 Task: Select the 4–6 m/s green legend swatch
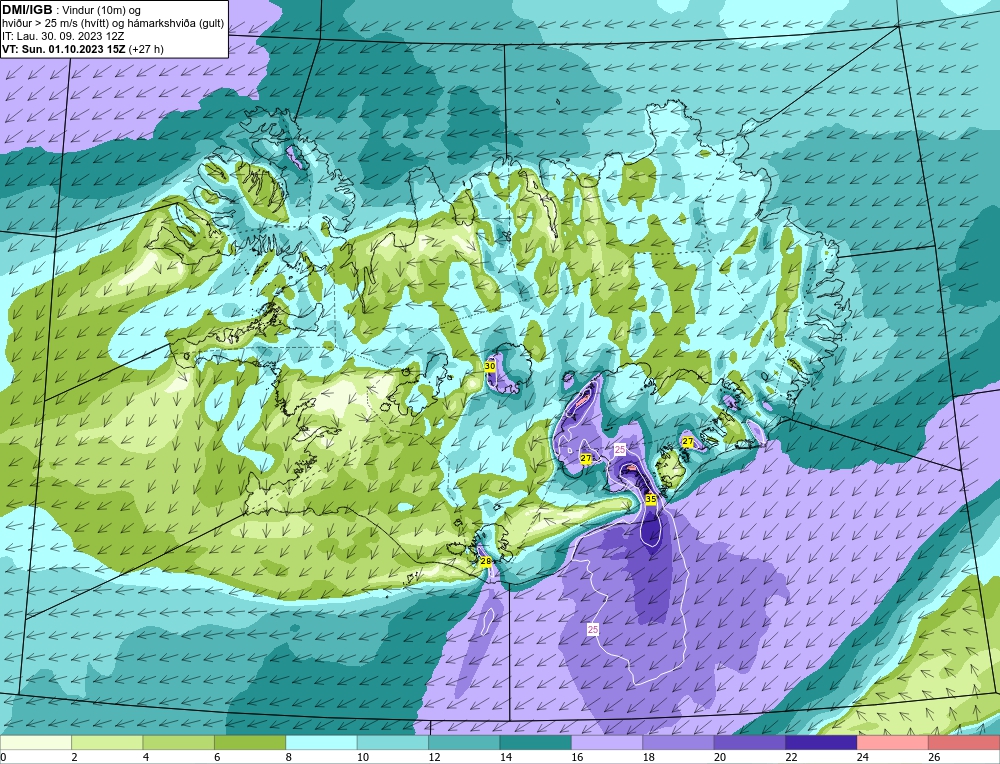(179, 742)
